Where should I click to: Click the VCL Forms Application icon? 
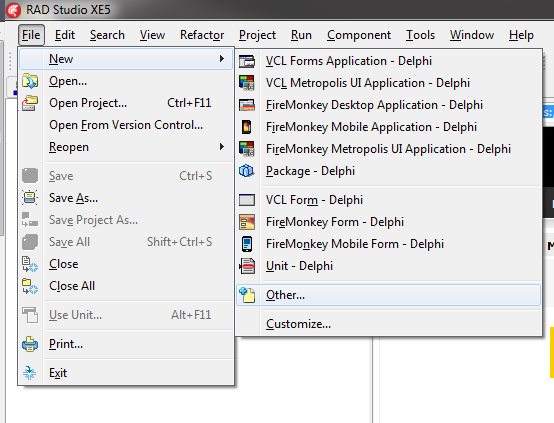point(247,61)
